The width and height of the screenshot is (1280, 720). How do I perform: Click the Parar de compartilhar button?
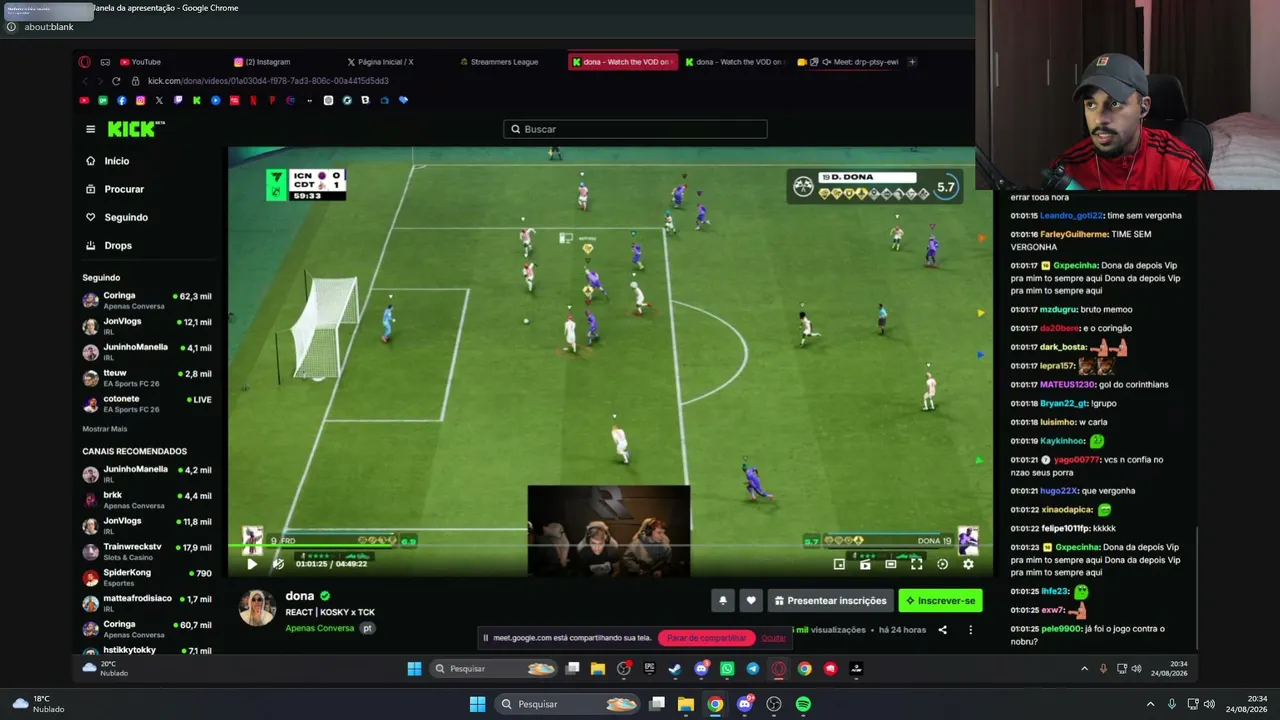706,638
